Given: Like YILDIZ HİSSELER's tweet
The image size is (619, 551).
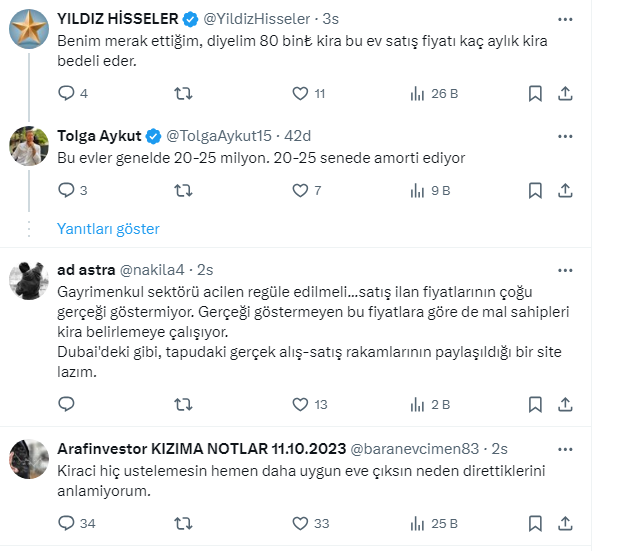Looking at the screenshot, I should tap(300, 93).
